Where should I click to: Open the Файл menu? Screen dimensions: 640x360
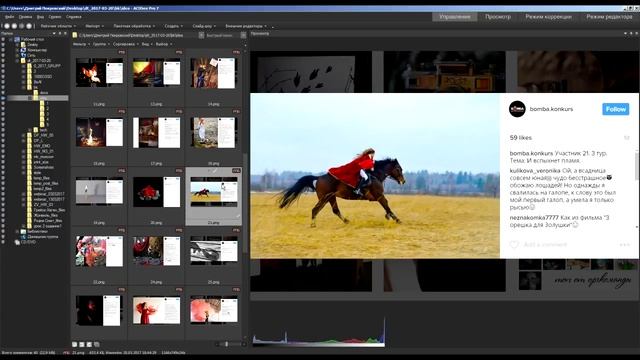[x=9, y=17]
